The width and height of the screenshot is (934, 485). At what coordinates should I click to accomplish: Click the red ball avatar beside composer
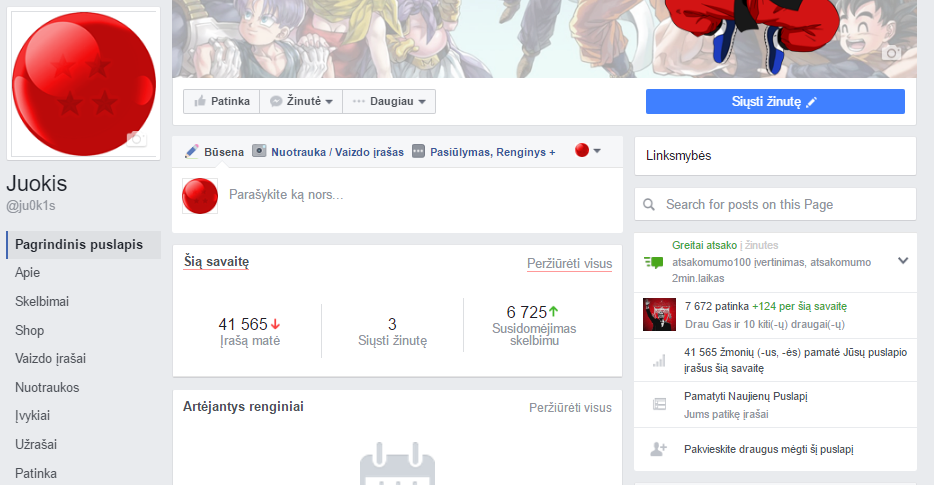click(x=200, y=196)
